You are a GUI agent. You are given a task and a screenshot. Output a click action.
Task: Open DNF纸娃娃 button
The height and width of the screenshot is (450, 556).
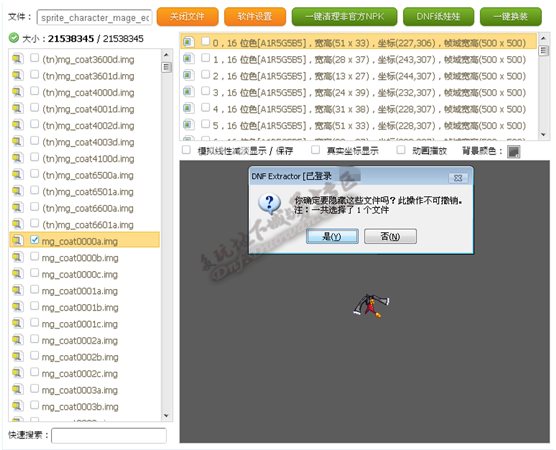[x=438, y=17]
